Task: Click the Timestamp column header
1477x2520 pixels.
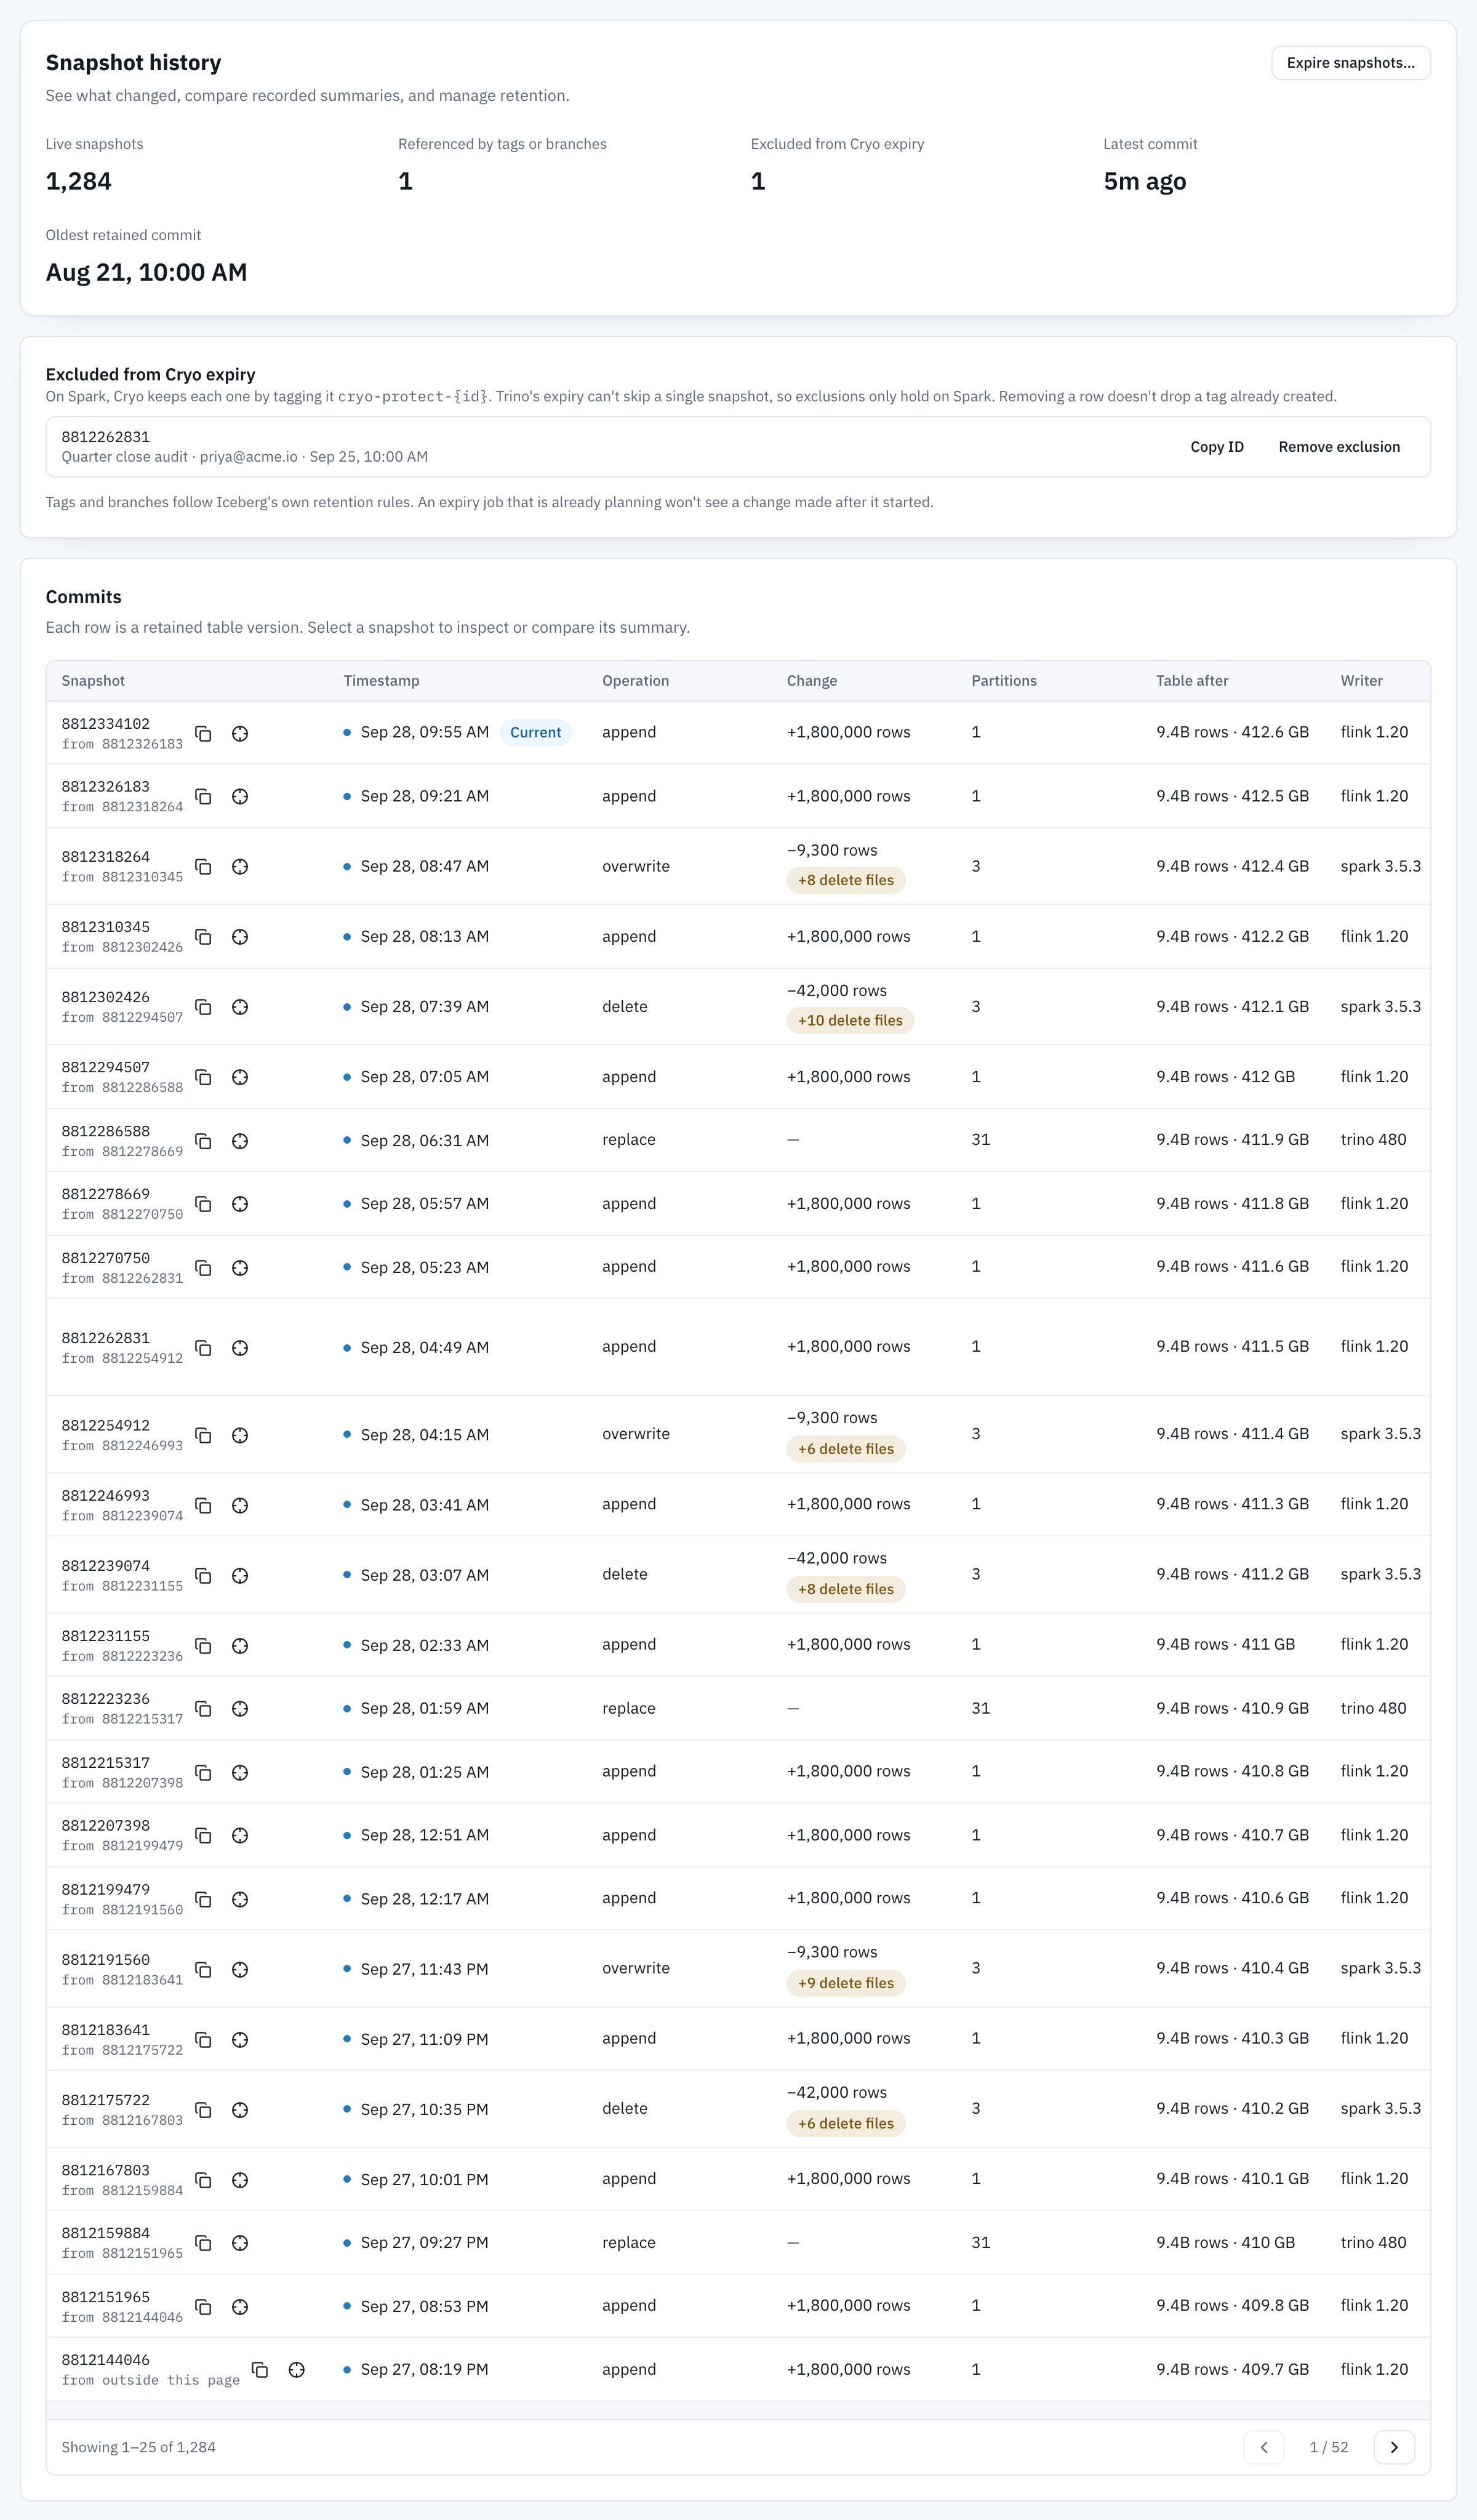Action: pos(382,681)
